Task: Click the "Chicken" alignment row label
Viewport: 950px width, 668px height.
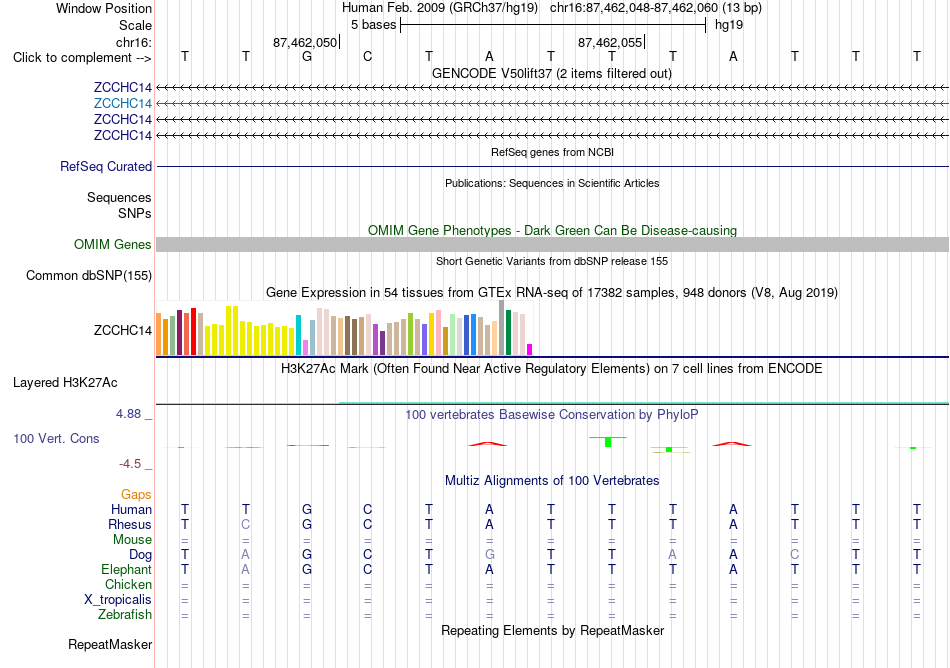Action: click(x=128, y=584)
